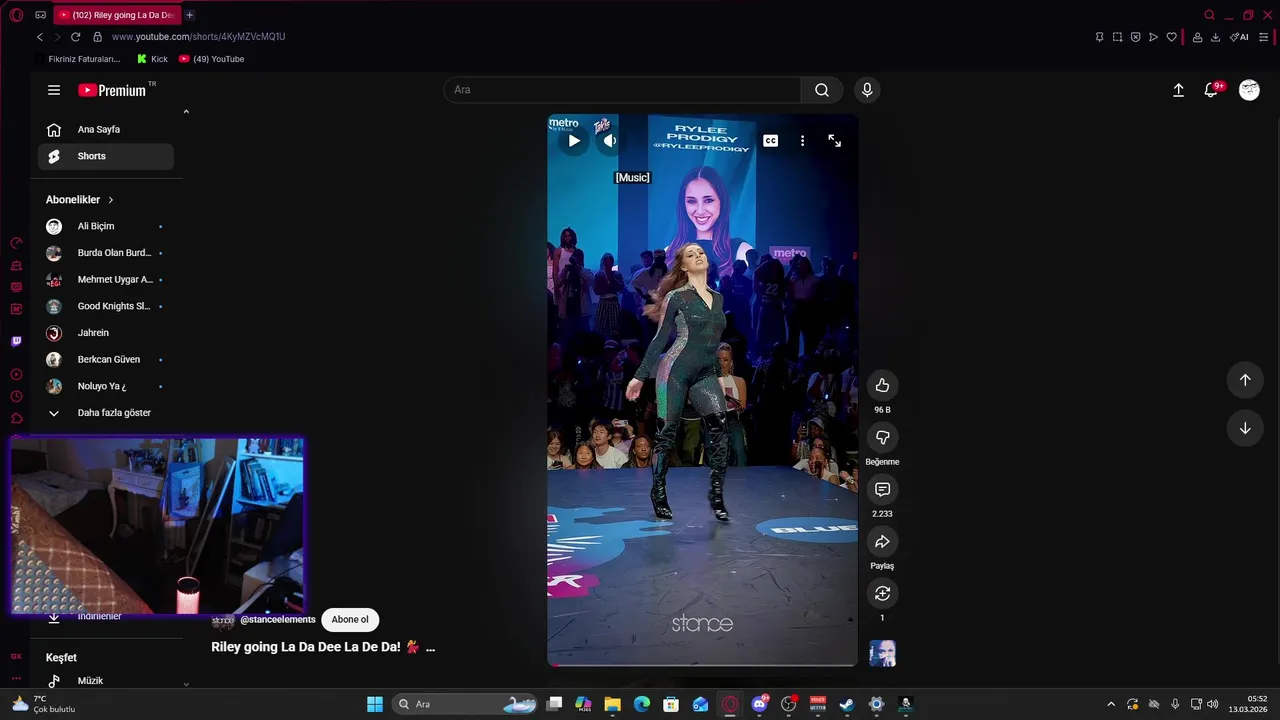This screenshot has height=720, width=1280.
Task: Click the youtube.com/shorts address bar
Action: (198, 37)
